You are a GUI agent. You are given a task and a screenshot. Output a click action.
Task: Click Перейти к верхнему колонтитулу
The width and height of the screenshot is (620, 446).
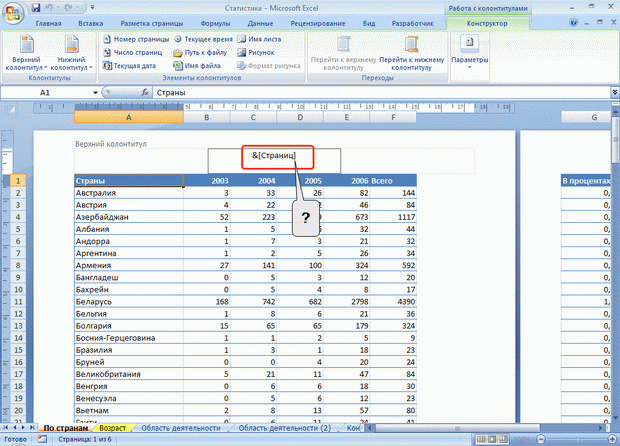click(x=343, y=53)
